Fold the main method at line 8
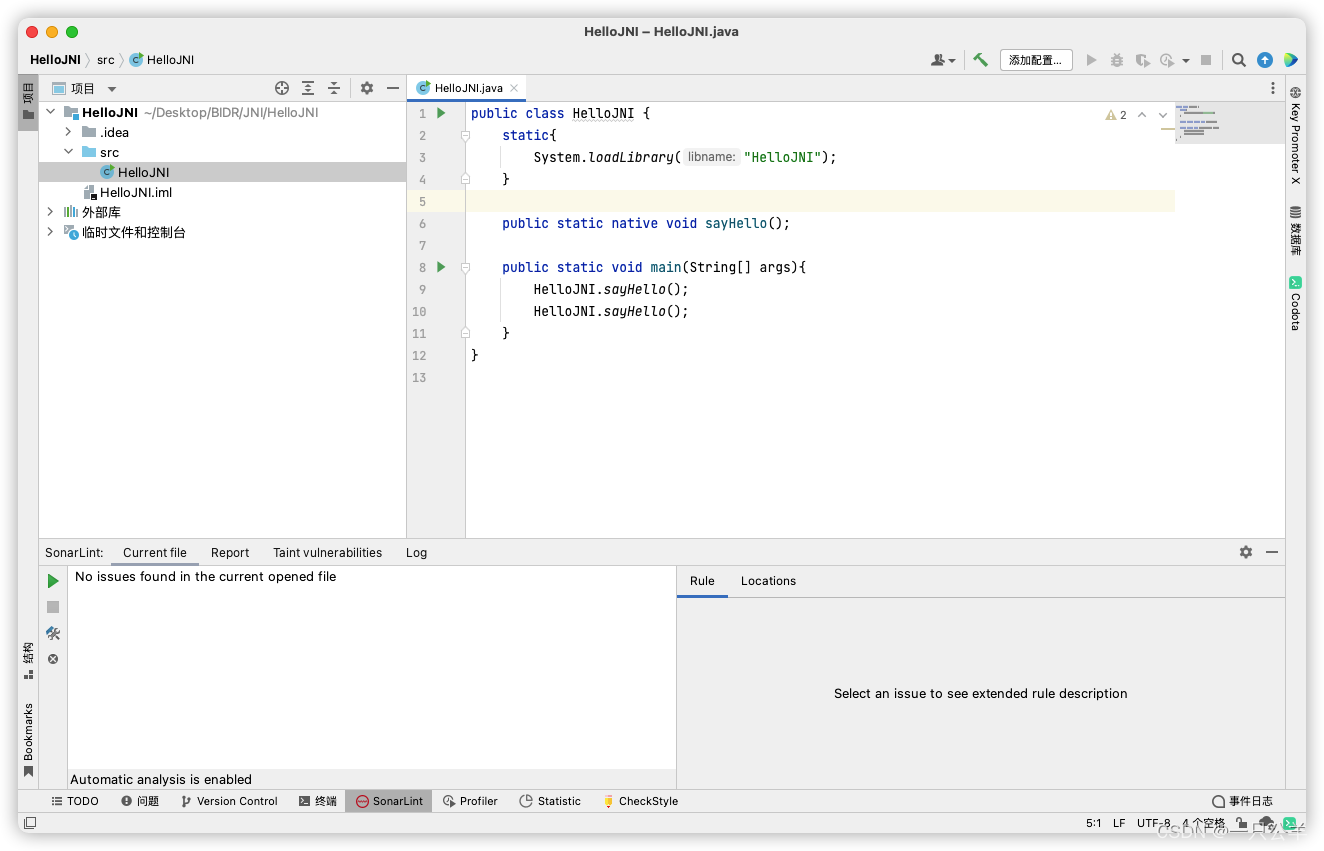Image resolution: width=1324 pixels, height=851 pixels. (465, 267)
